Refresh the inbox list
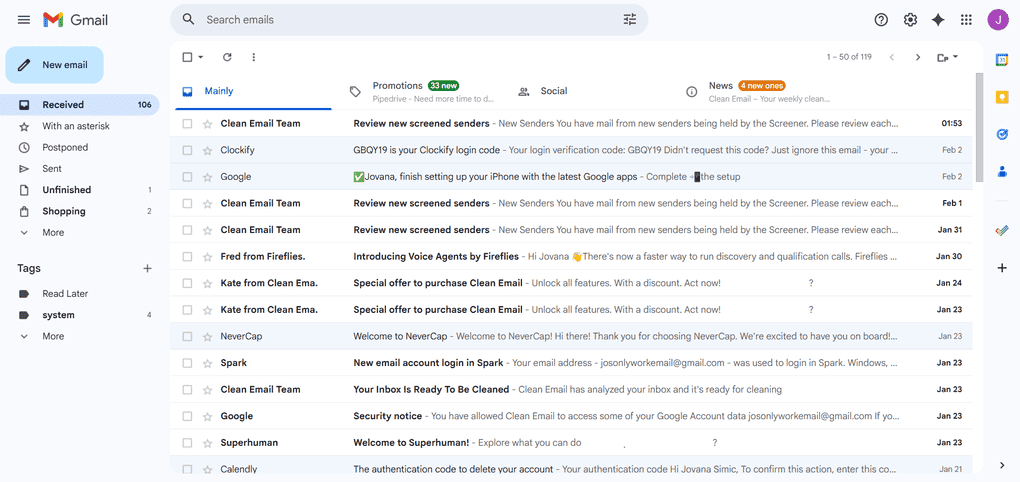This screenshot has height=482, width=1020. (227, 57)
